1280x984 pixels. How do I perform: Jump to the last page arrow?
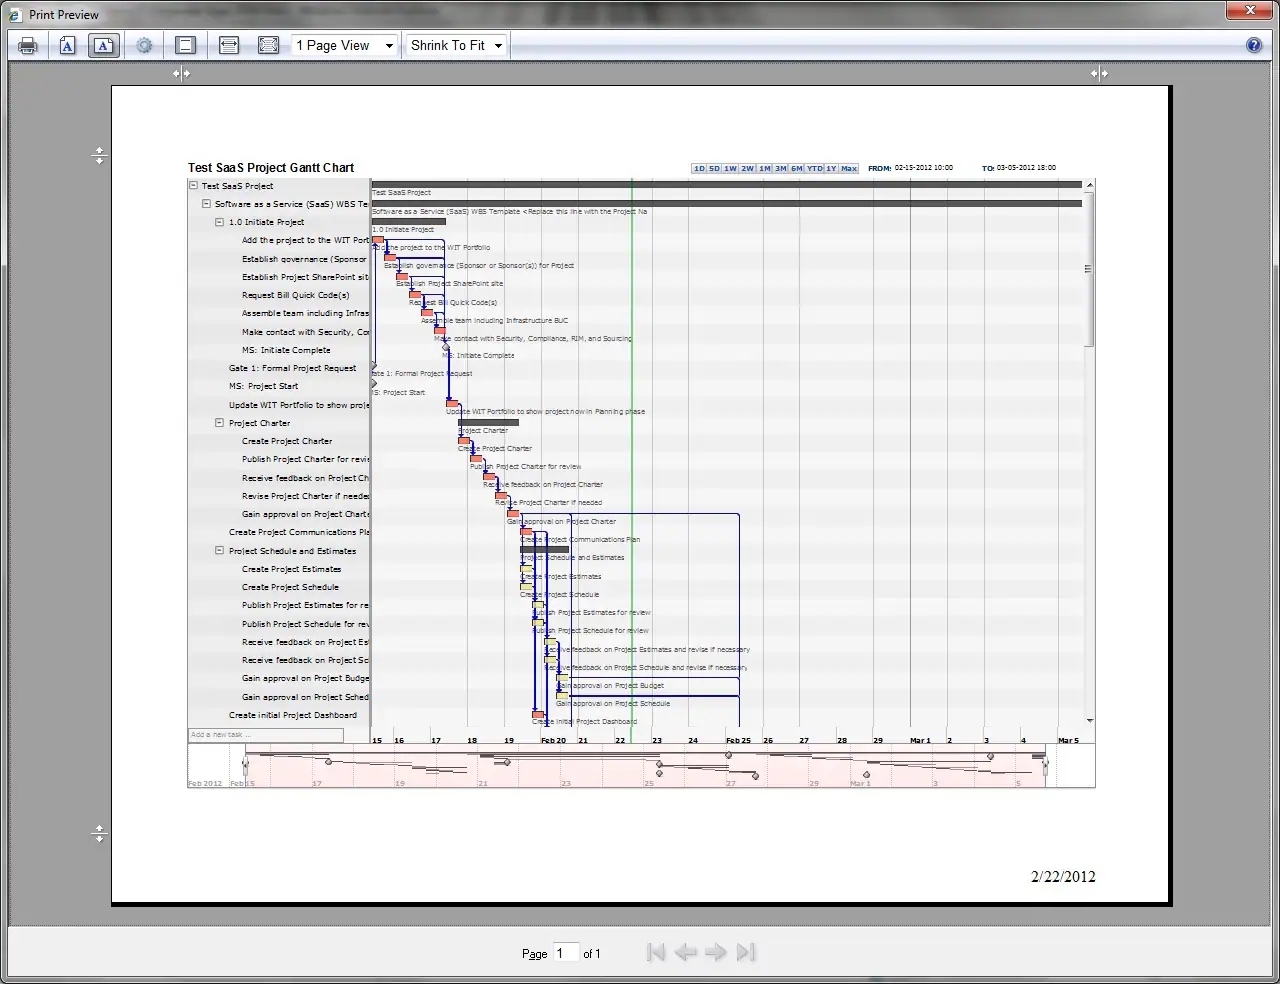pyautogui.click(x=745, y=952)
